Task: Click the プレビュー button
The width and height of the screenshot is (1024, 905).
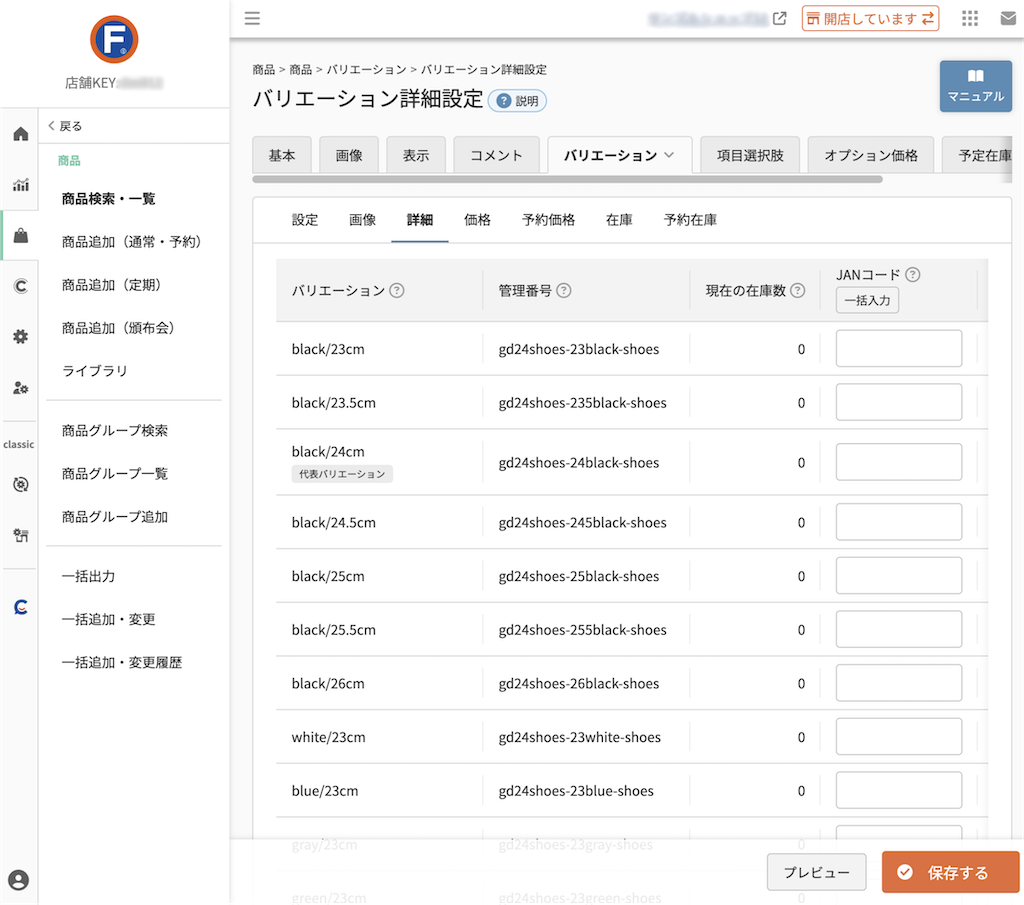Action: click(x=816, y=872)
